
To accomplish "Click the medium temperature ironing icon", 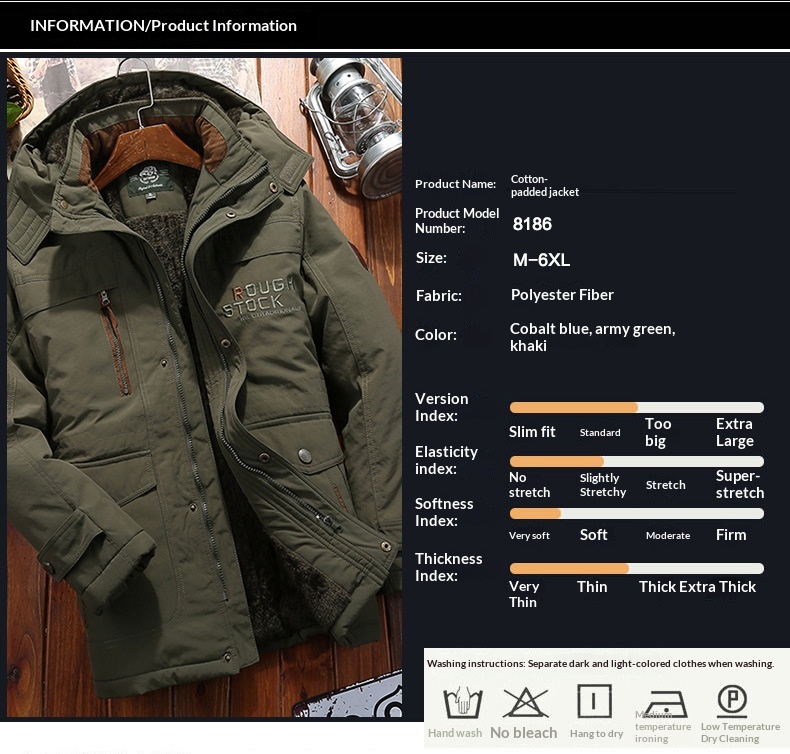I will coord(664,702).
